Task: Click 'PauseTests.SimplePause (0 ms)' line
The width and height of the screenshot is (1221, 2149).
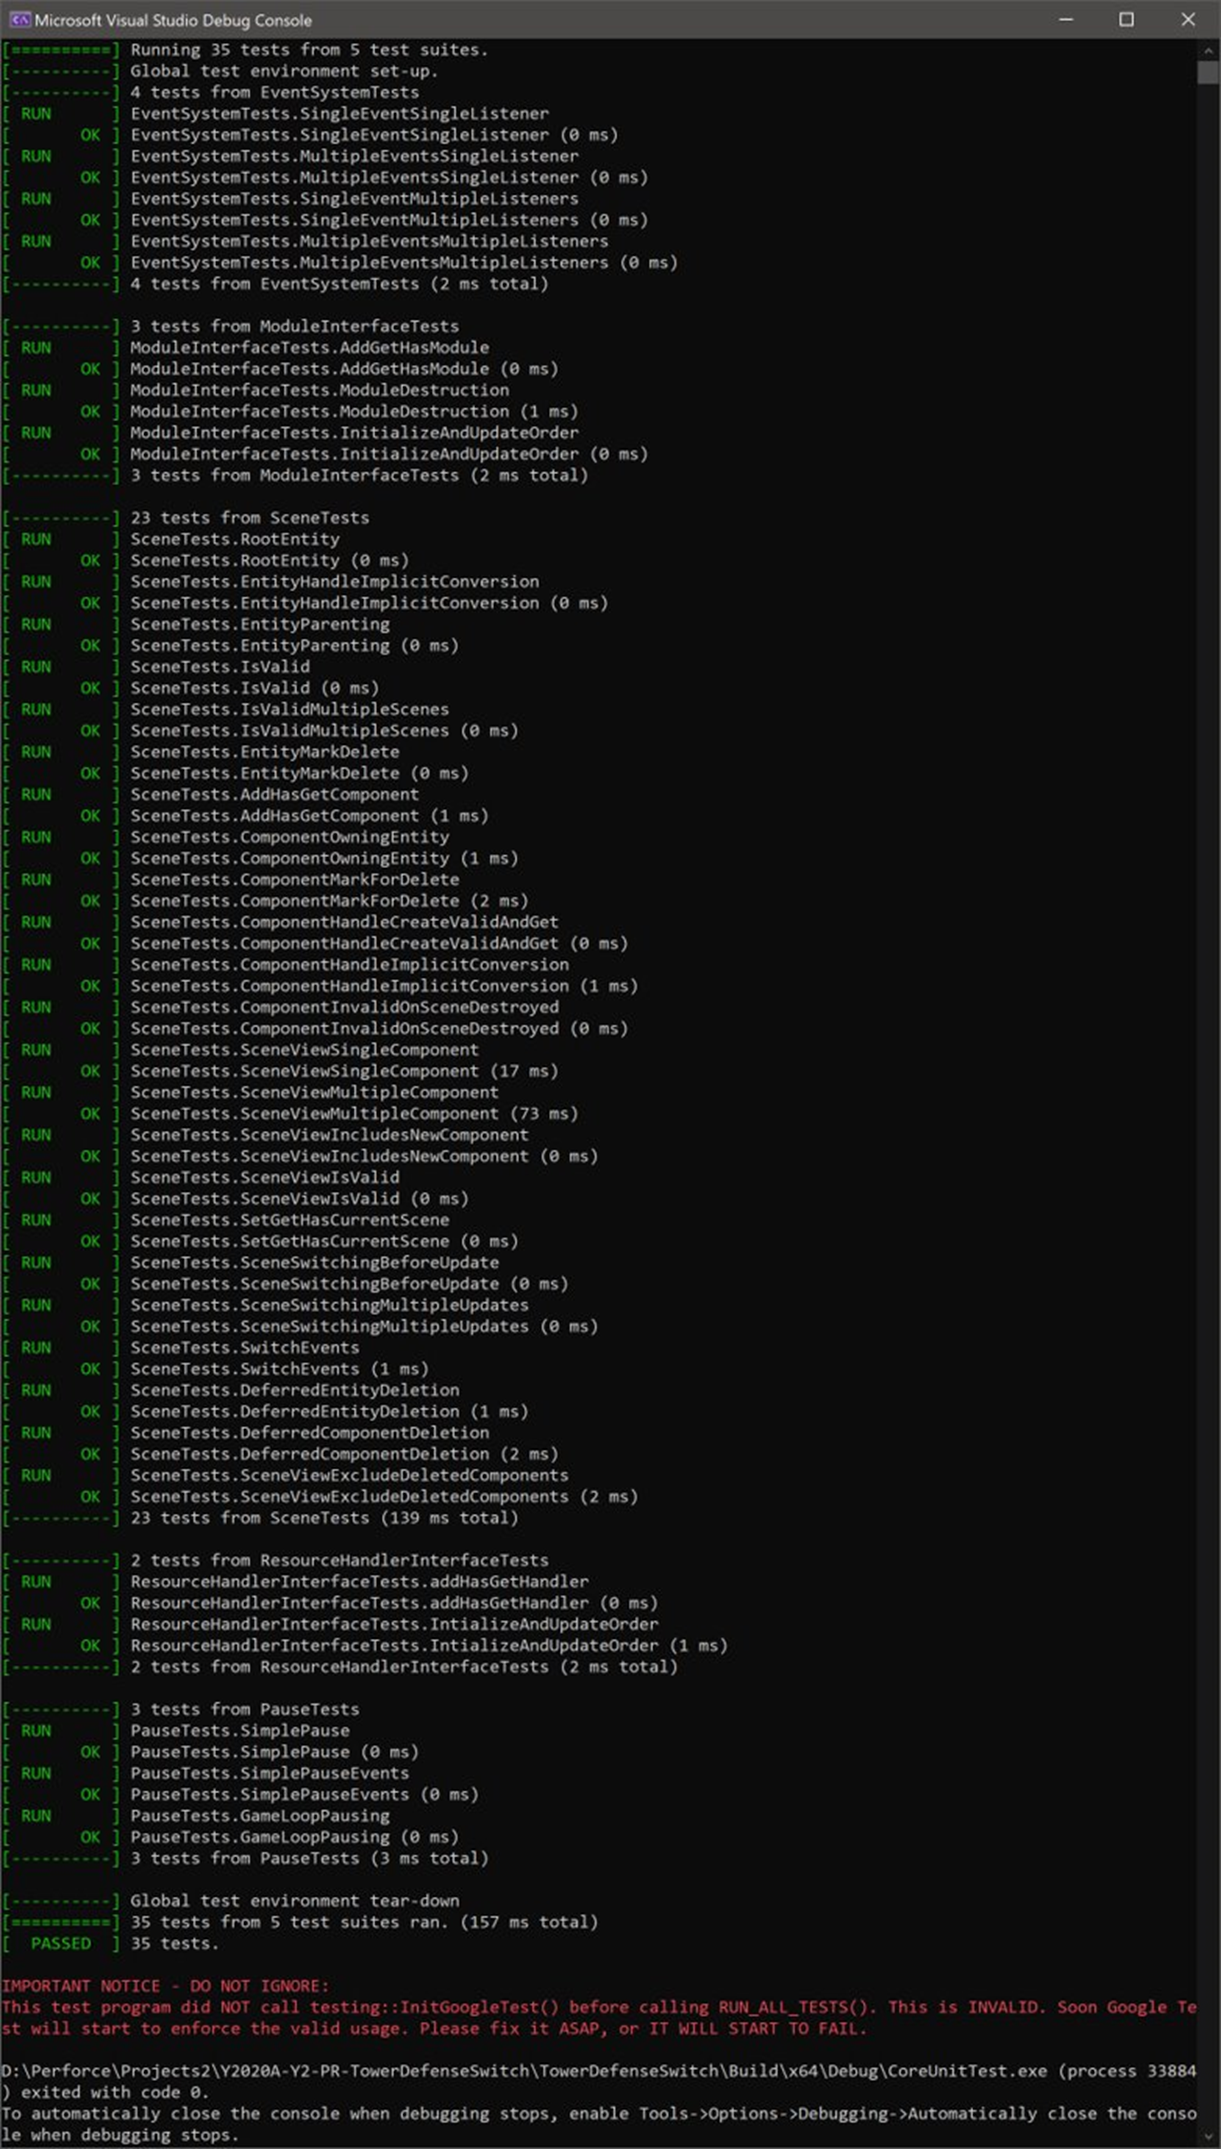Action: point(274,1752)
